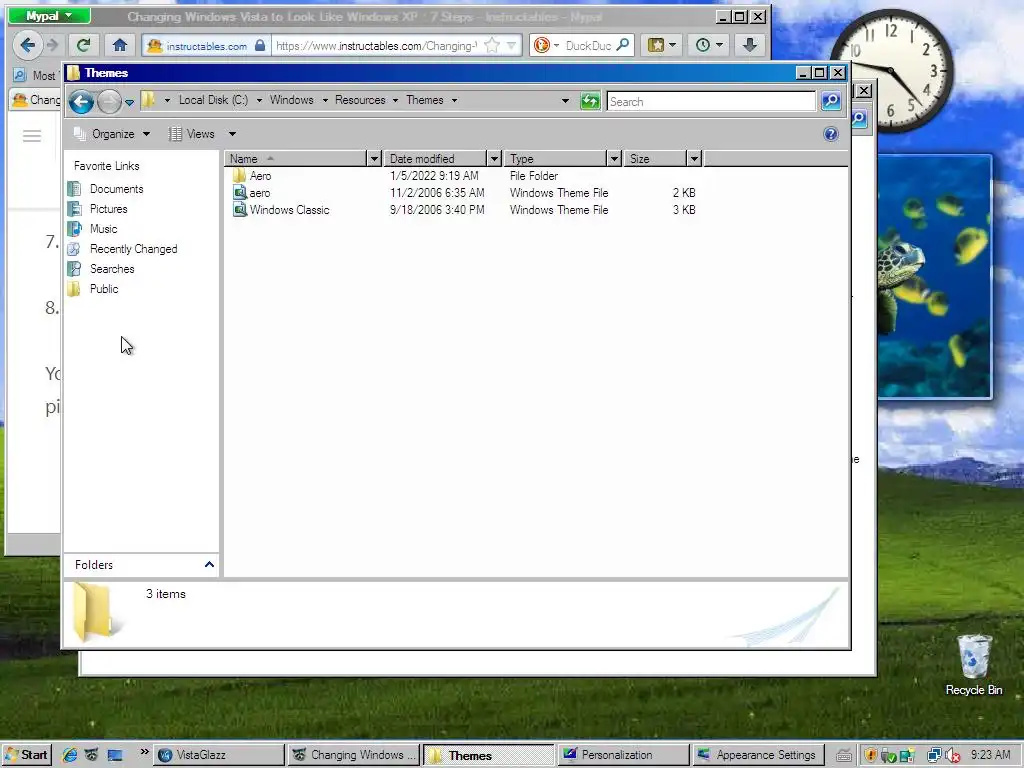Image resolution: width=1024 pixels, height=768 pixels.
Task: Click hamburger menu on Instructables page
Action: pyautogui.click(x=32, y=136)
